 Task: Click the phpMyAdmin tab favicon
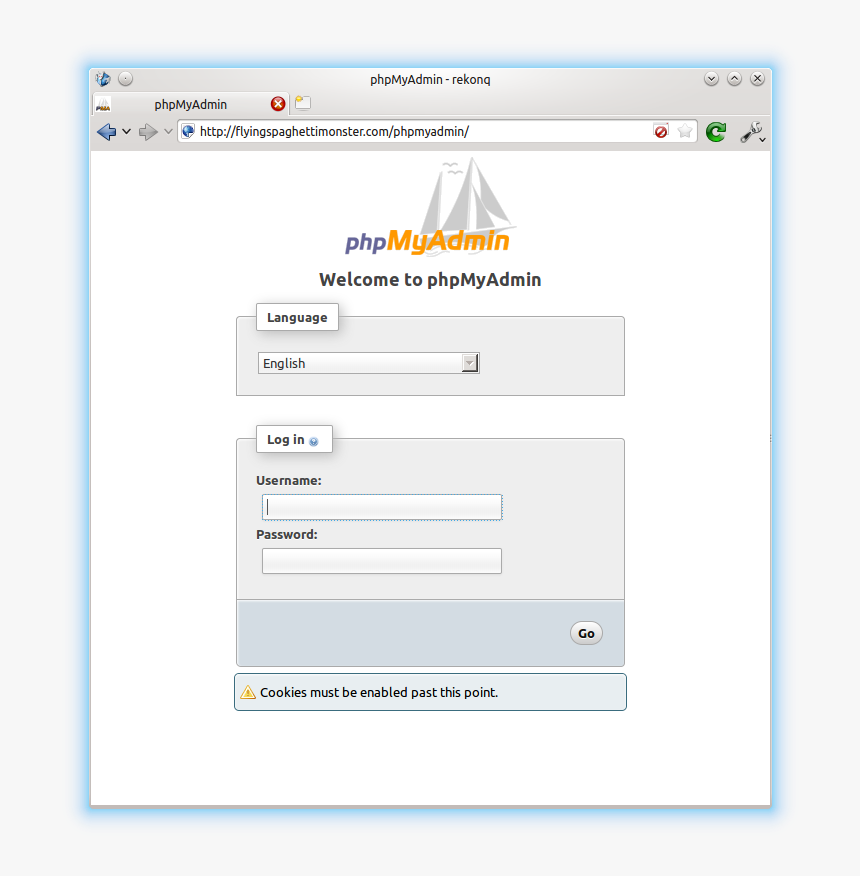103,104
